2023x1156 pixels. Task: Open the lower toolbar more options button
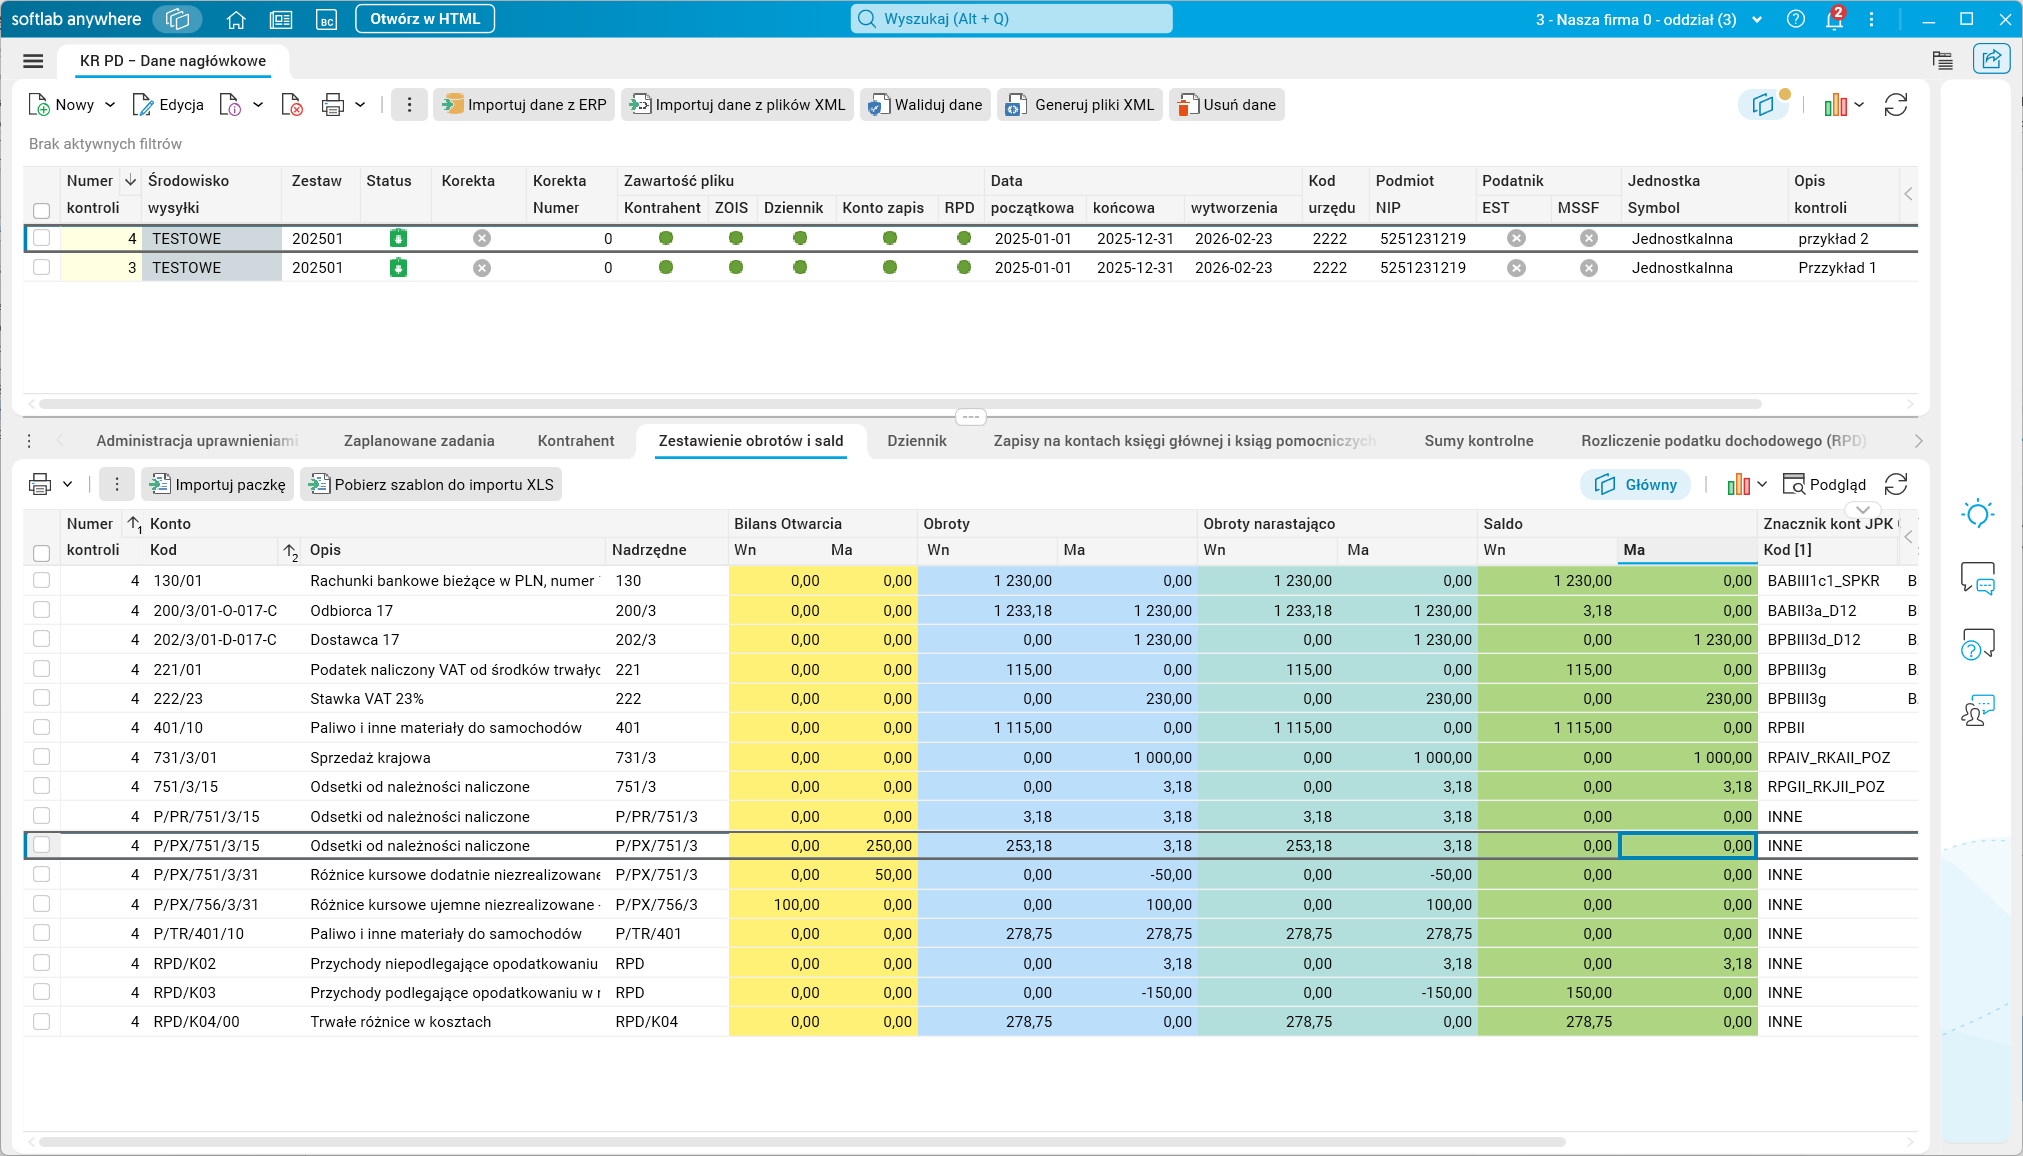pyautogui.click(x=117, y=485)
